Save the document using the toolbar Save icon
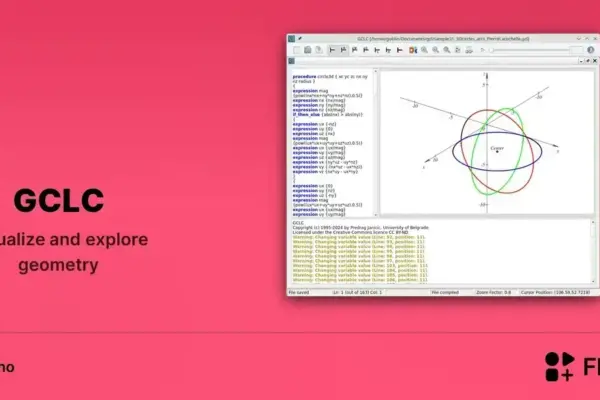The image size is (600, 400). 319,50
